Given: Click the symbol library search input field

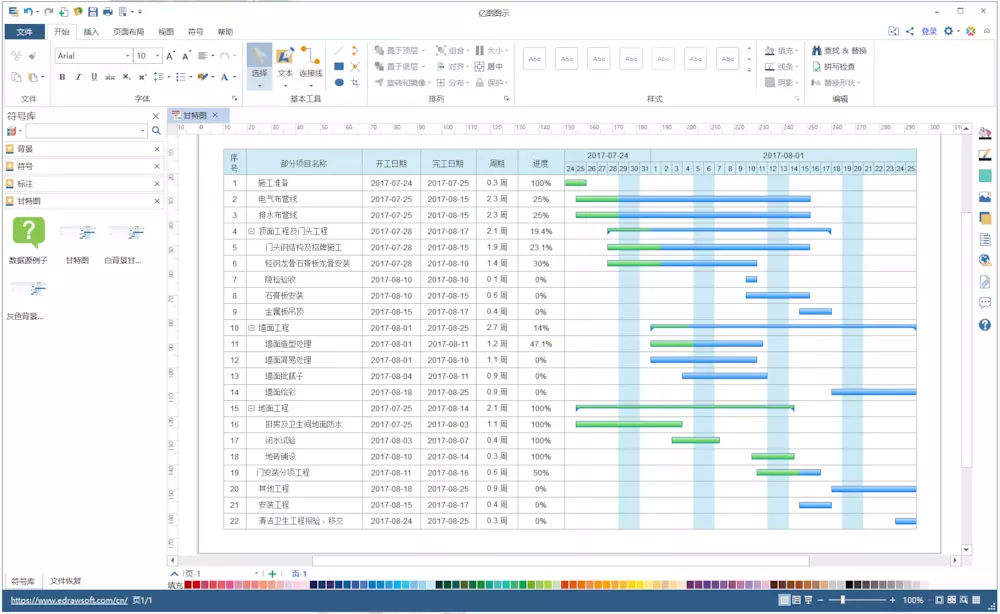Looking at the screenshot, I should tap(86, 131).
